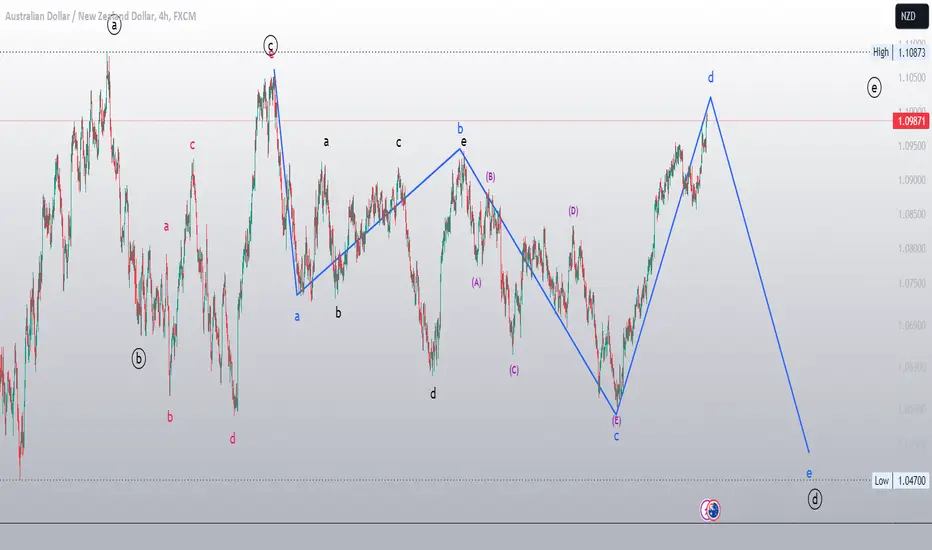Select the Low 1.04700 price label
932x550 pixels.
900,480
